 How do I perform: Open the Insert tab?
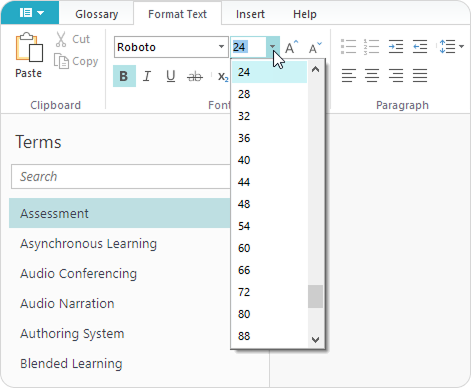(x=250, y=14)
